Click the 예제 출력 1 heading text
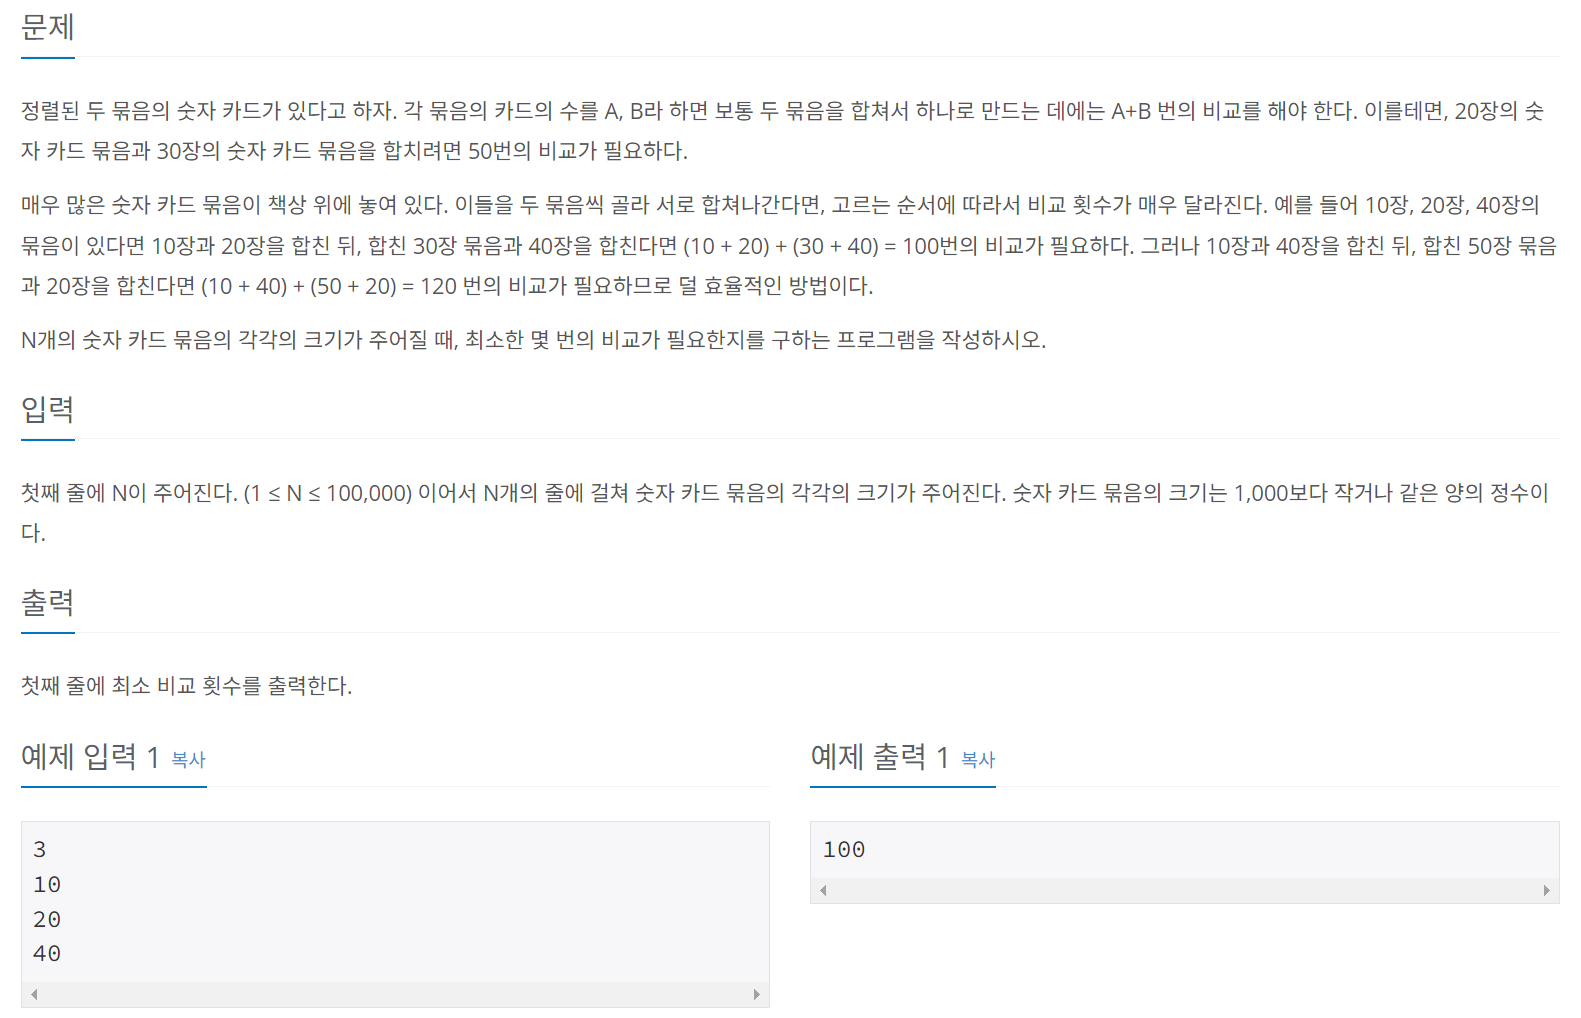Screen dimensions: 1581x1018 pyautogui.click(x=879, y=757)
